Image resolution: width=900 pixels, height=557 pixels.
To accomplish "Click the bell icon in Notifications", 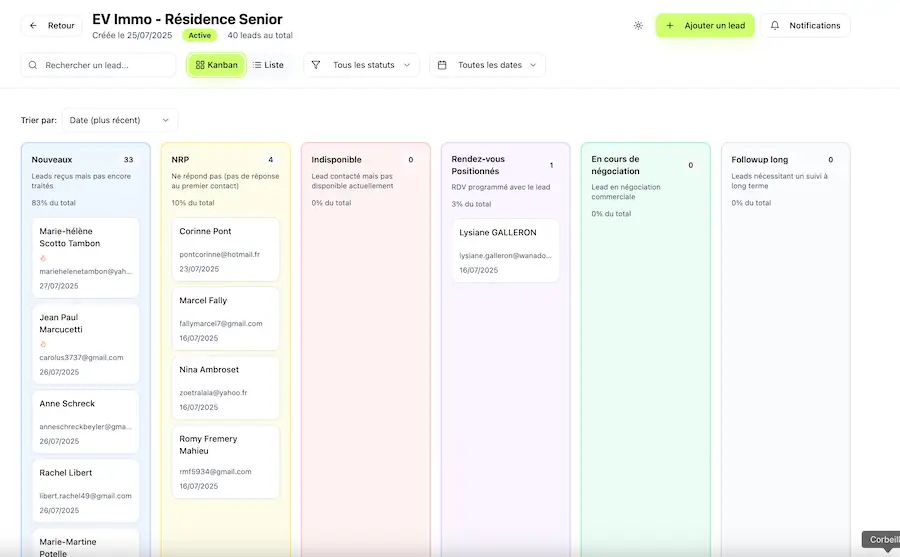I will [x=775, y=26].
